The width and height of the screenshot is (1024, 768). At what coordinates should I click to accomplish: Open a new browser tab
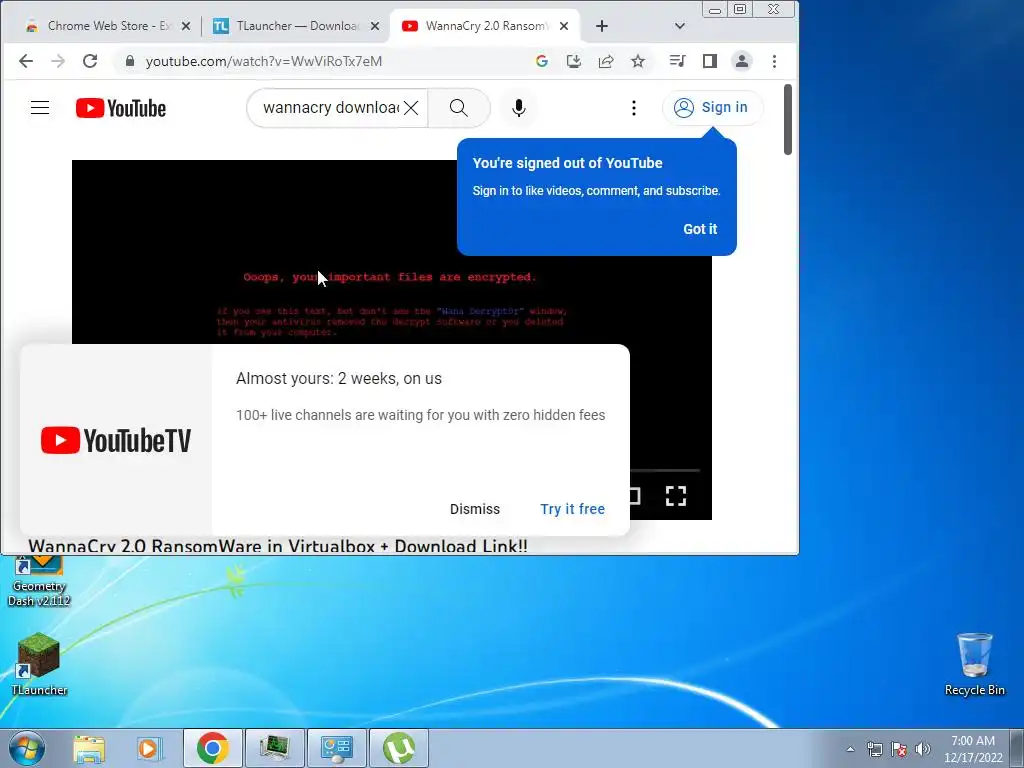(x=602, y=26)
